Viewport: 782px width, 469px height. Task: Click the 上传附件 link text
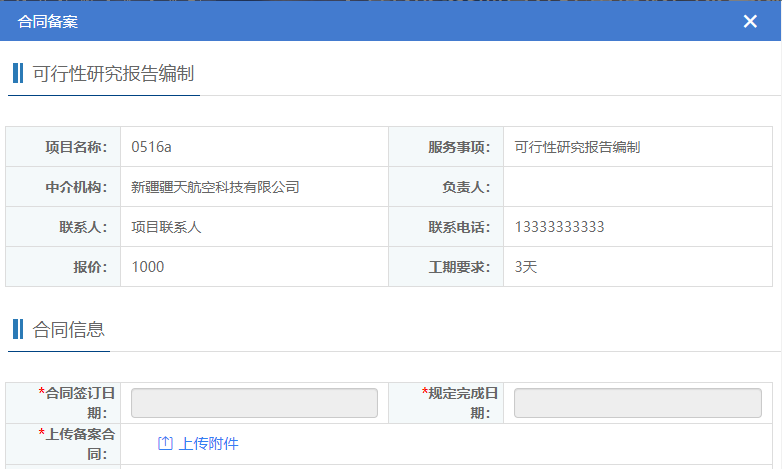(x=209, y=444)
